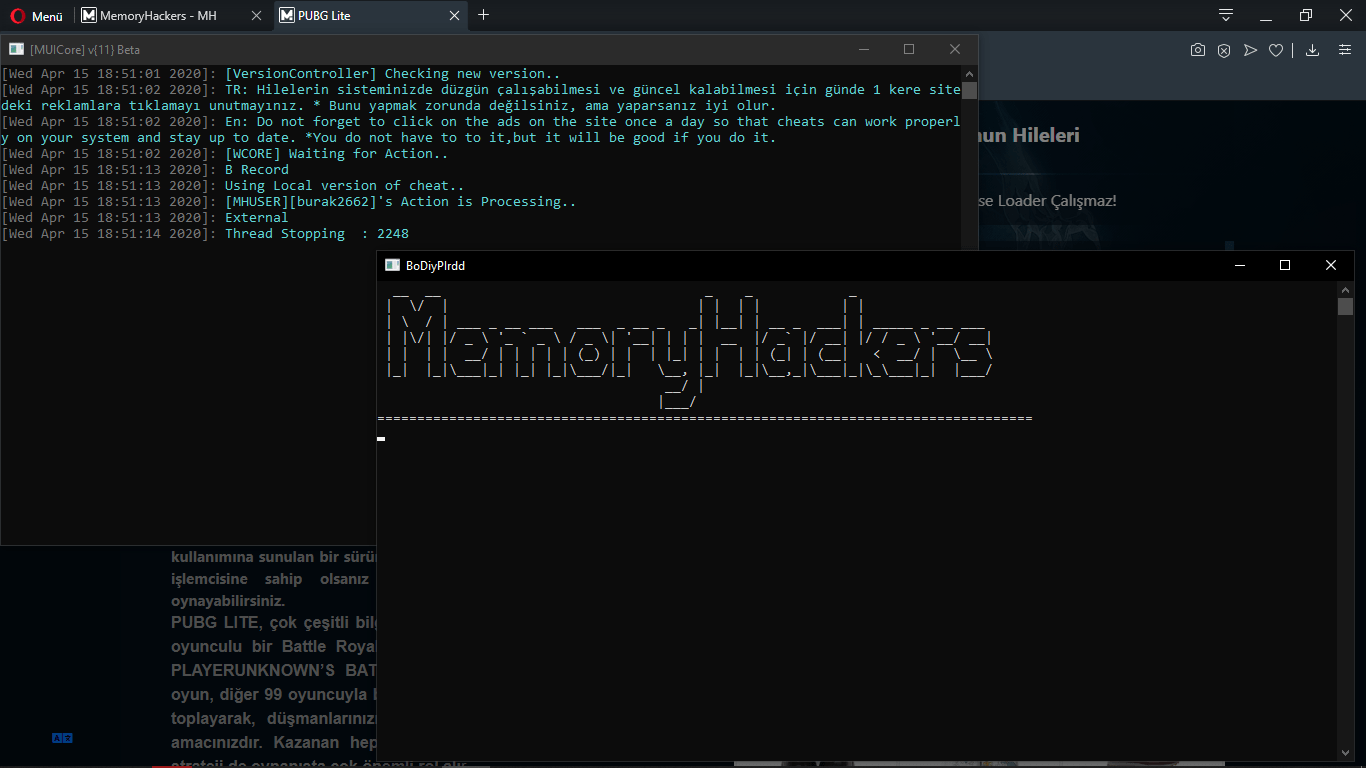Click the "[MUICore] v{11} Beta" window title

point(85,49)
